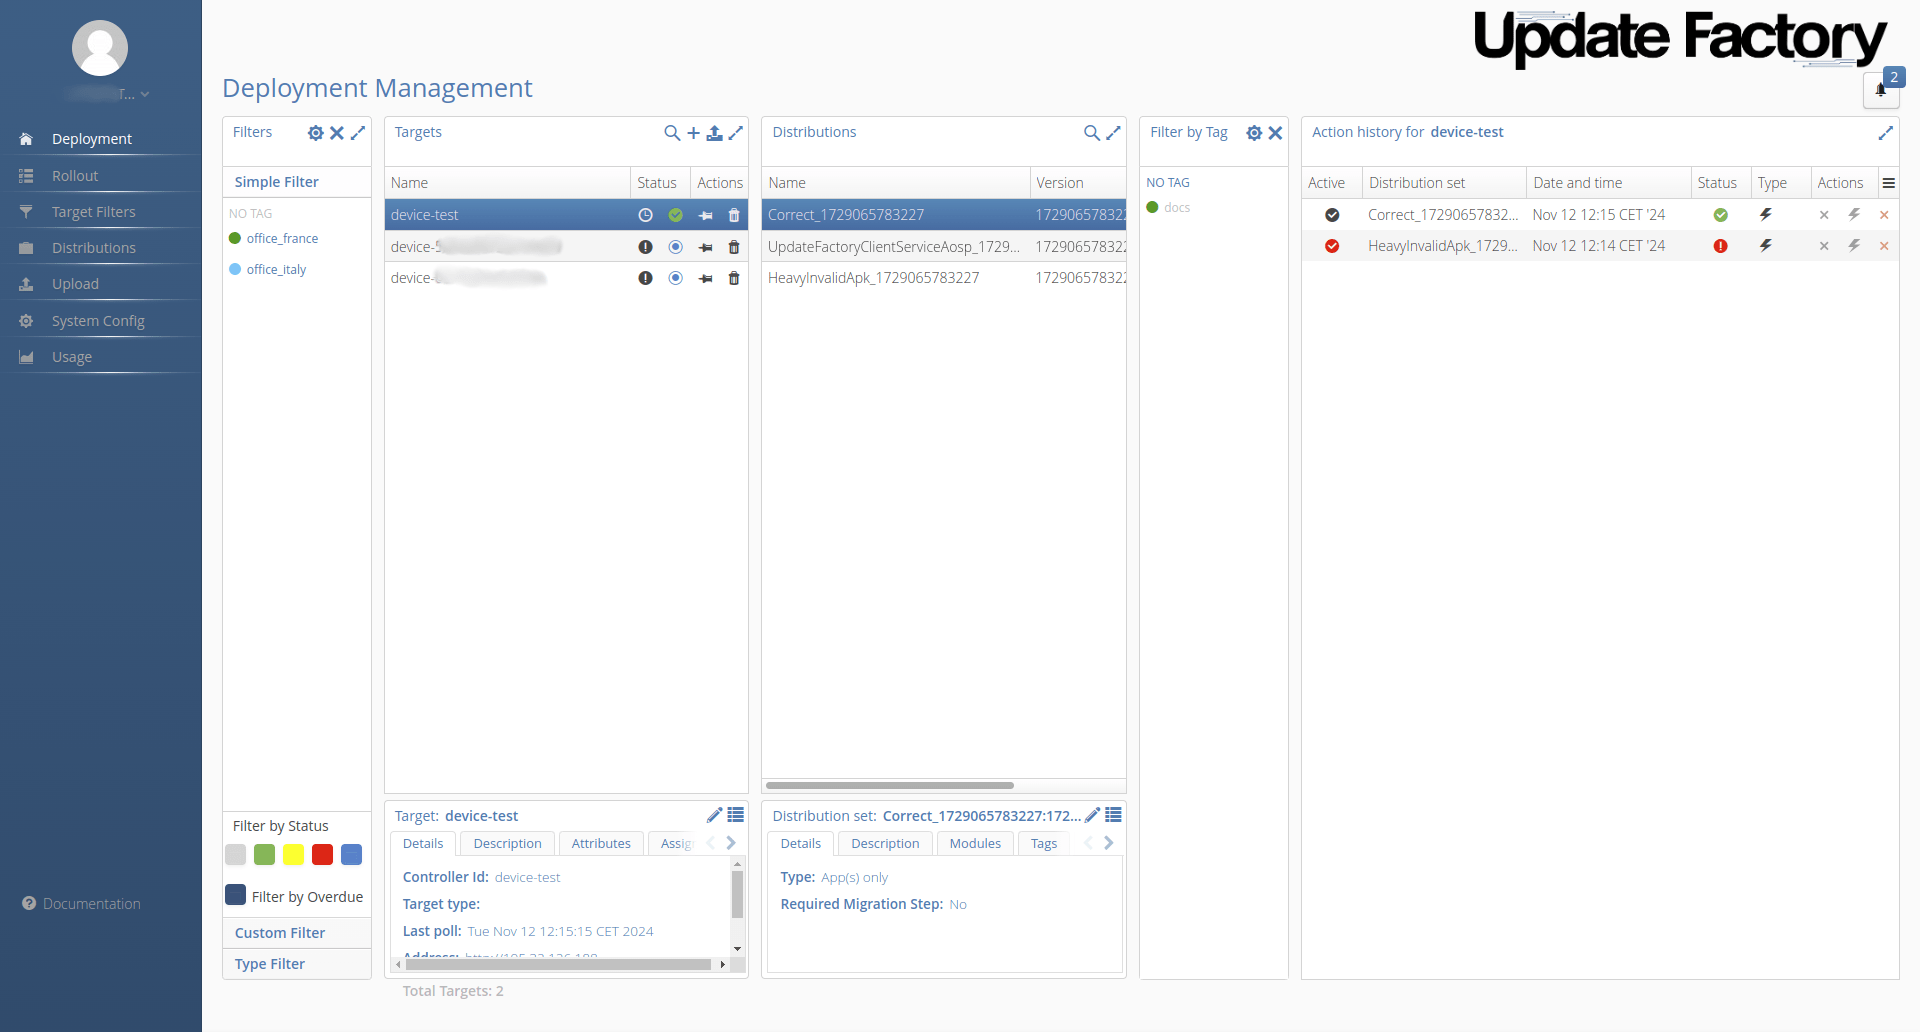The width and height of the screenshot is (1920, 1032).
Task: Open metadata list for distribution set
Action: tap(1113, 815)
